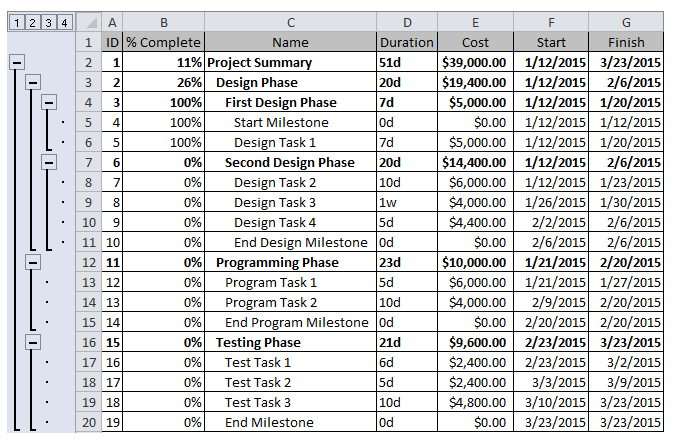674x444 pixels.
Task: Collapse the First Design Phase group
Action: [x=49, y=103]
